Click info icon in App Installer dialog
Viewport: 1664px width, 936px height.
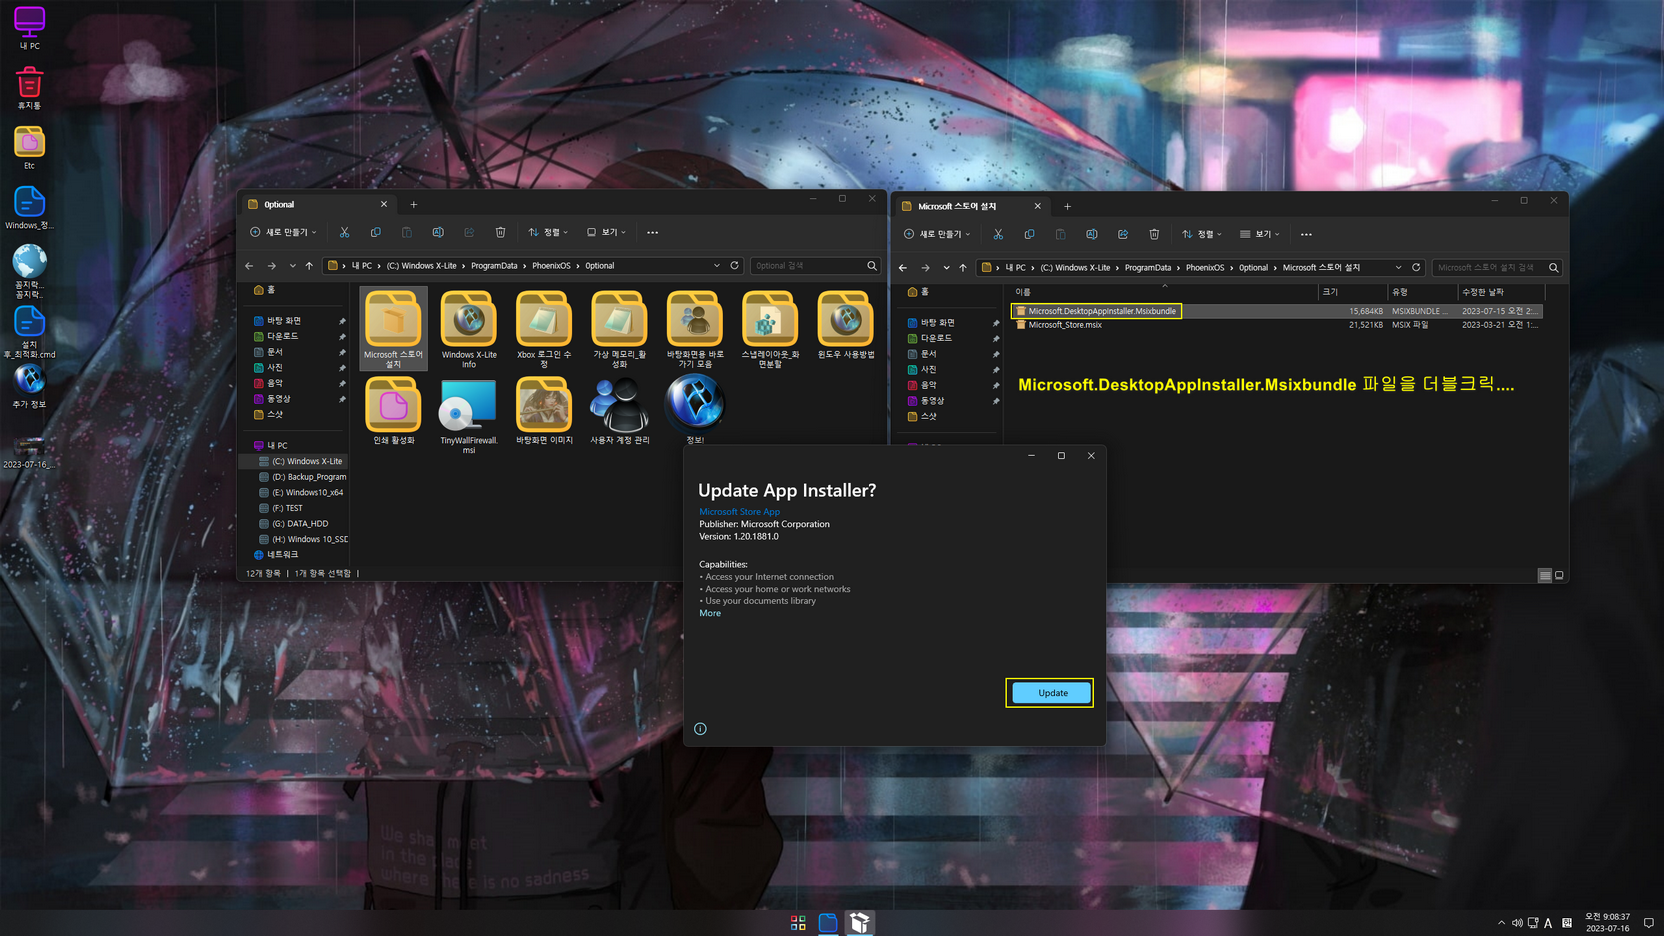pos(700,729)
